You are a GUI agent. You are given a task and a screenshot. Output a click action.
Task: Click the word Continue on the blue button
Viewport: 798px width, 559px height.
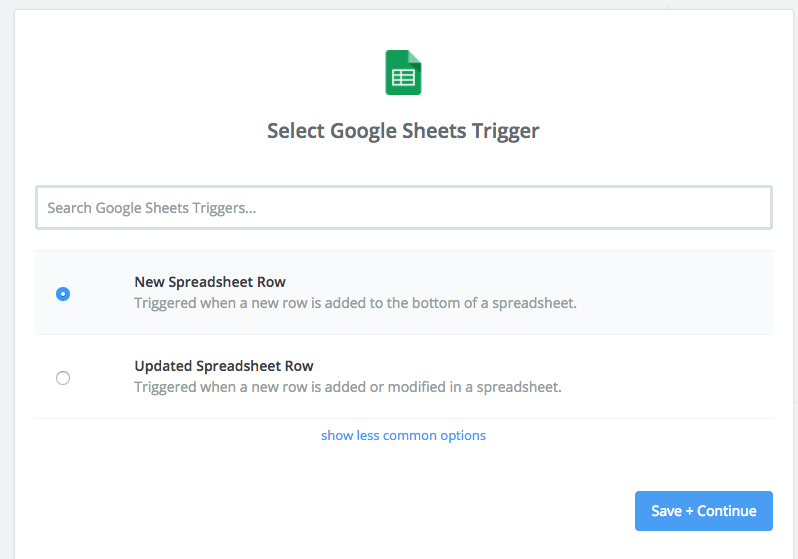726,511
